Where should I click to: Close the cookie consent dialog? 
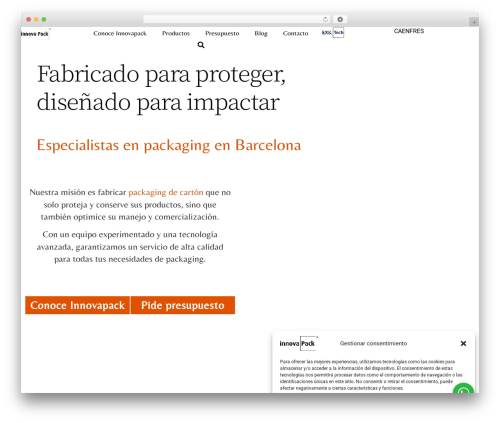pyautogui.click(x=463, y=343)
